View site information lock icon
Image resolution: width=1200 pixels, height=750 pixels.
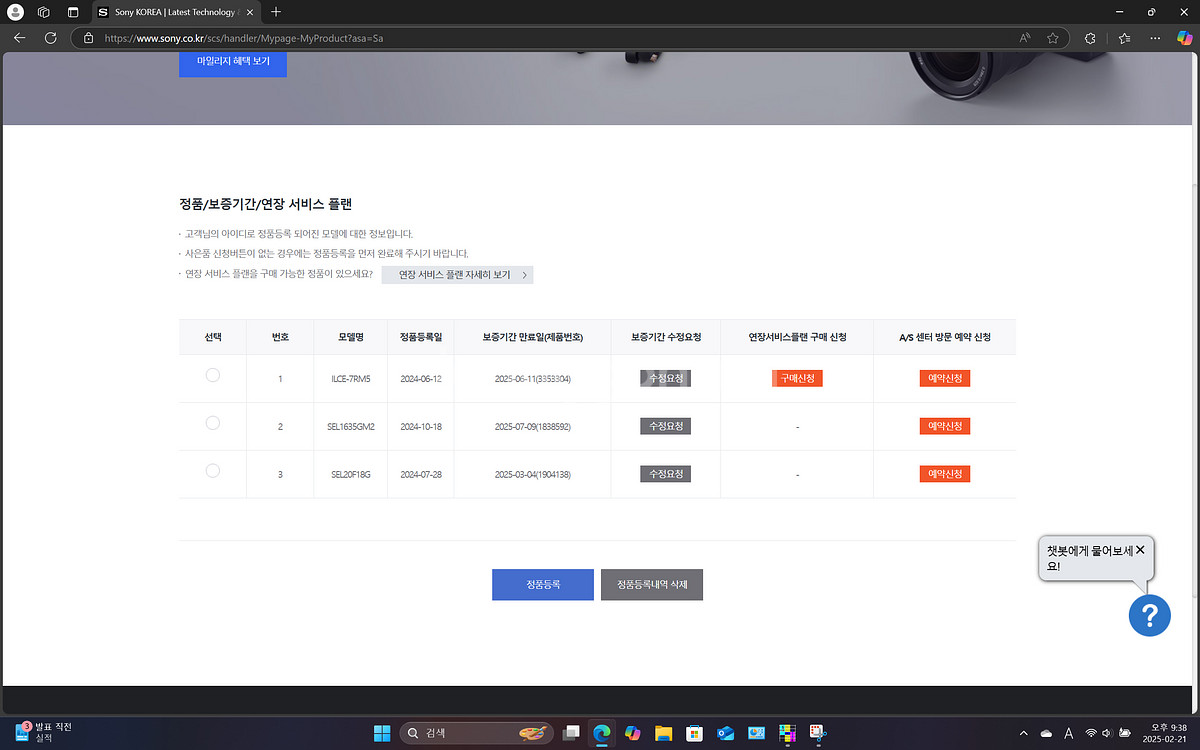click(x=88, y=38)
